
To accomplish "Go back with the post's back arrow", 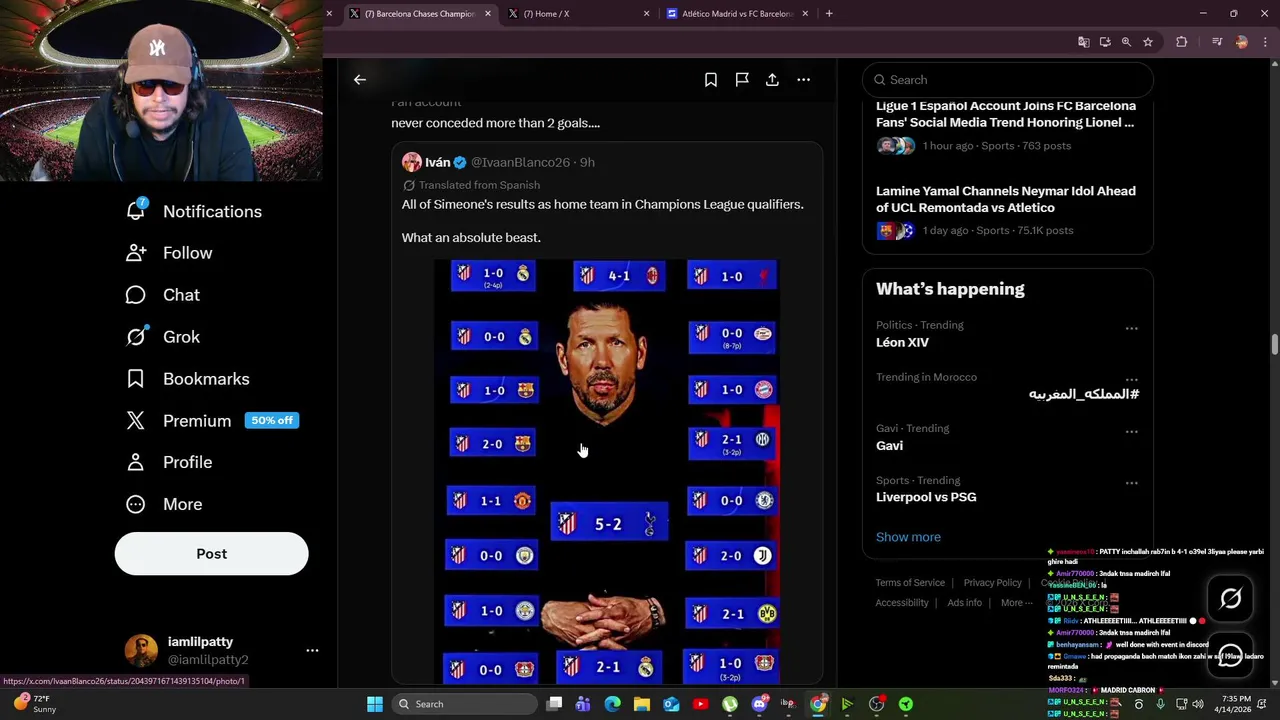I will (x=360, y=80).
